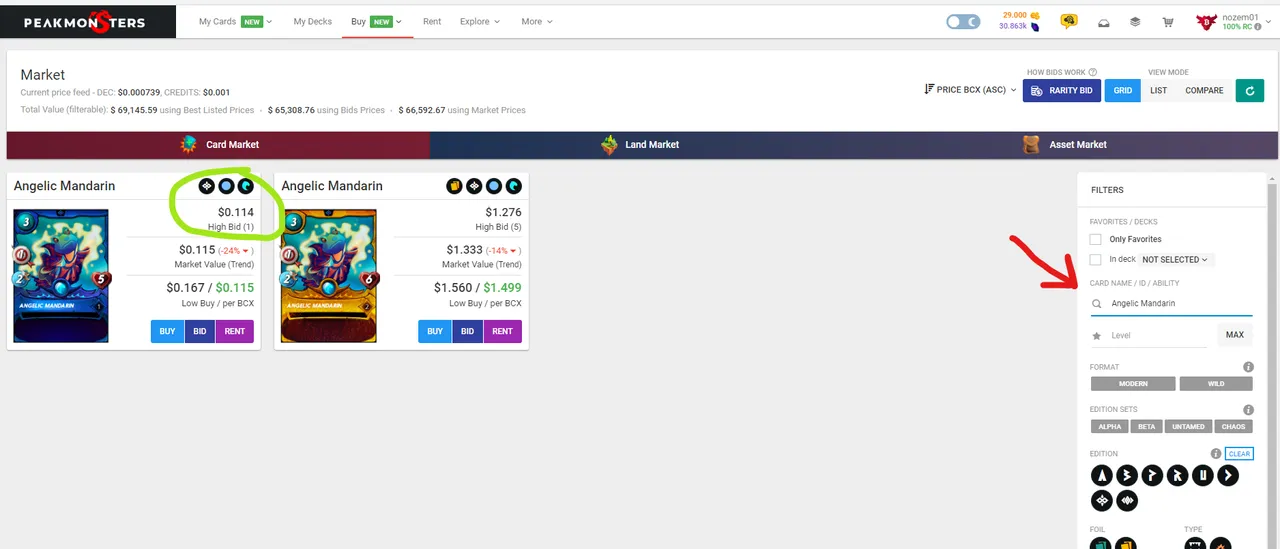Click Buy on the first Angelic Mandarin

(x=167, y=331)
